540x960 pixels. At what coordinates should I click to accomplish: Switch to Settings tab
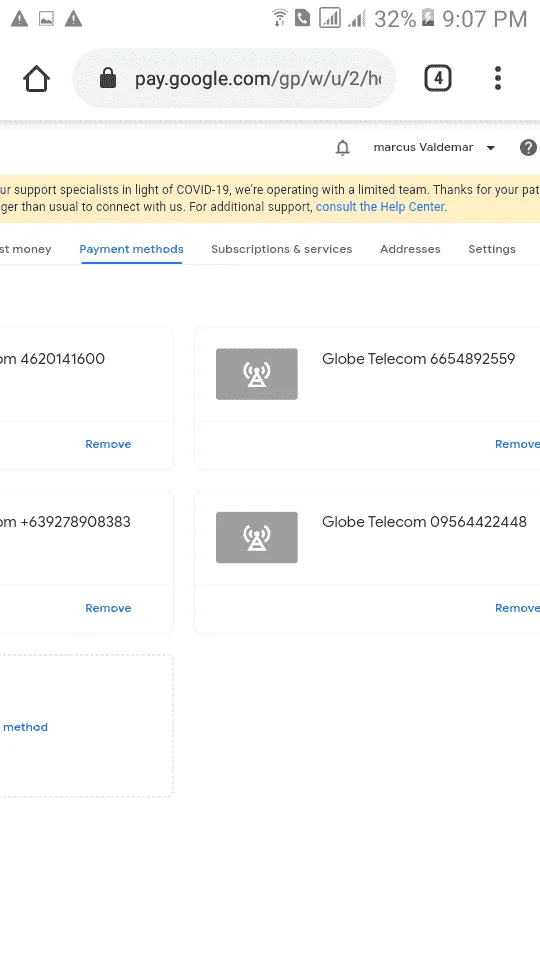tap(492, 249)
